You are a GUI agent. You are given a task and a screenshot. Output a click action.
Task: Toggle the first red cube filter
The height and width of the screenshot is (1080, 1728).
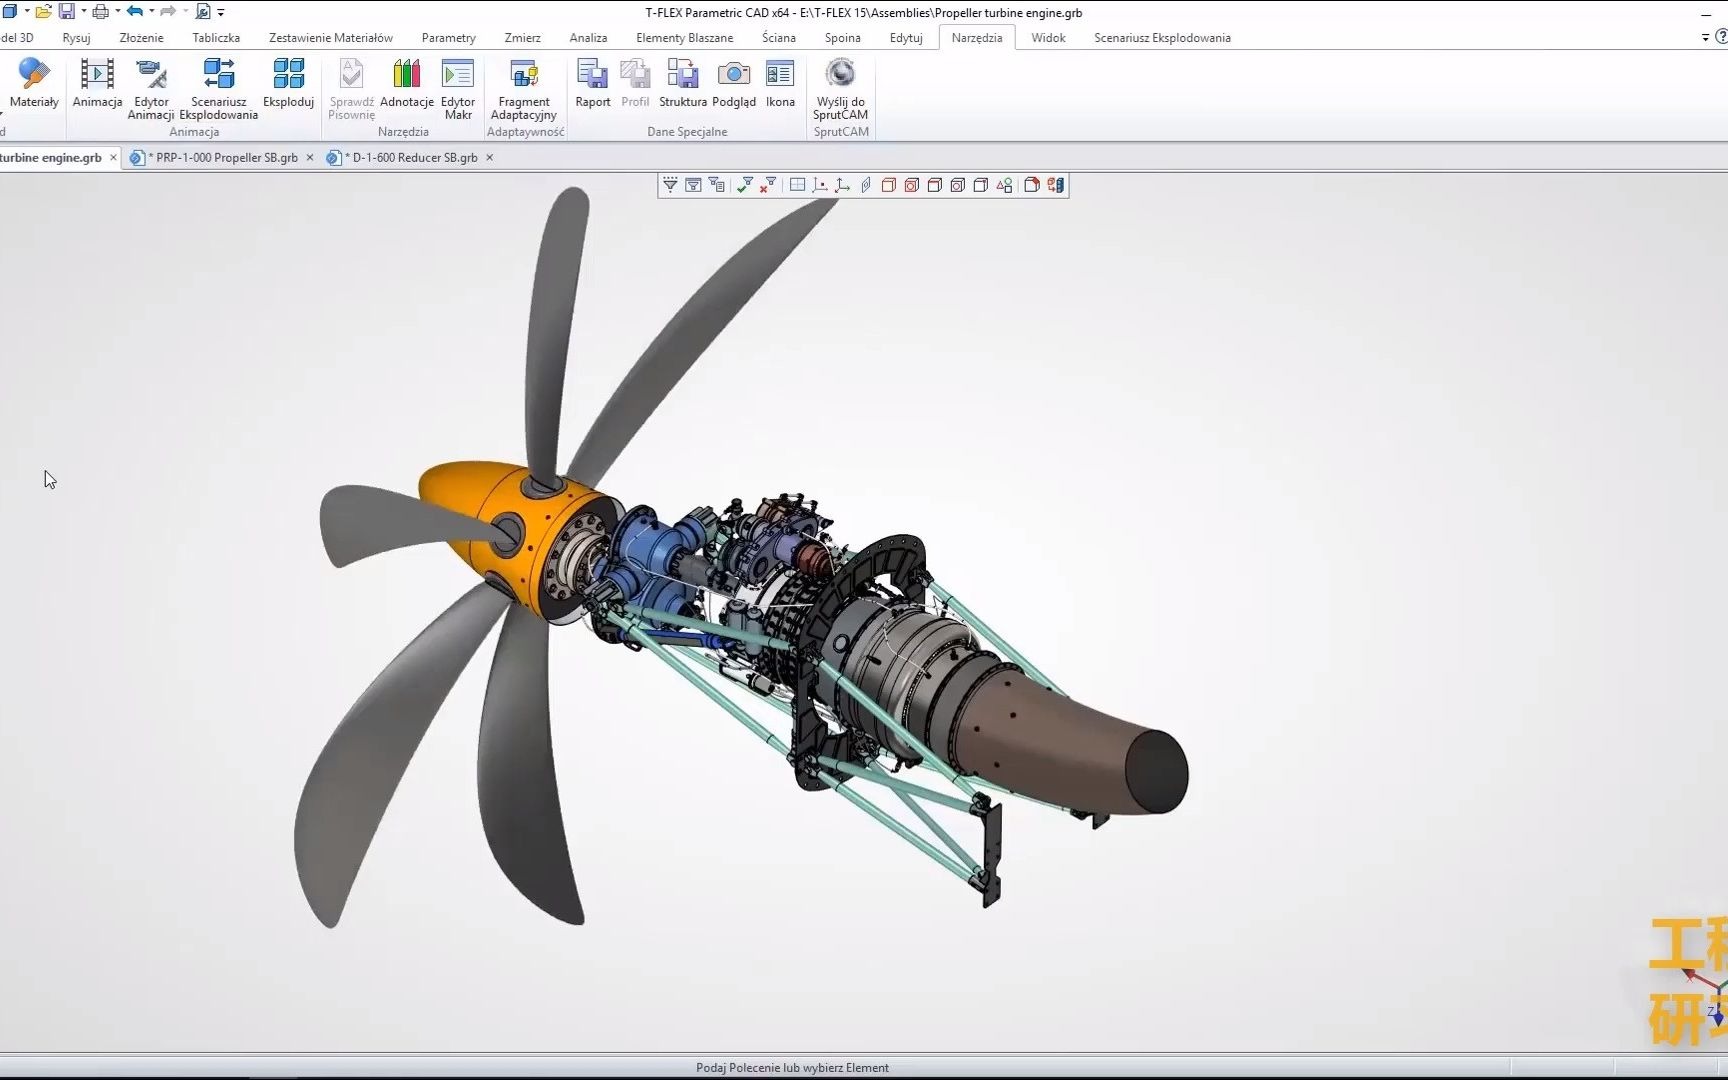point(888,185)
